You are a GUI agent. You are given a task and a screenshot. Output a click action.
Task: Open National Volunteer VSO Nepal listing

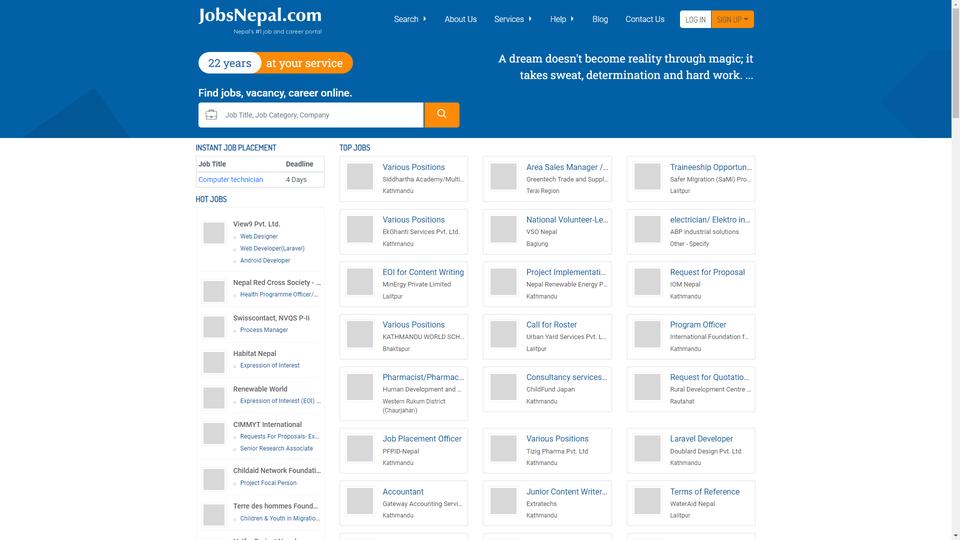coord(567,220)
